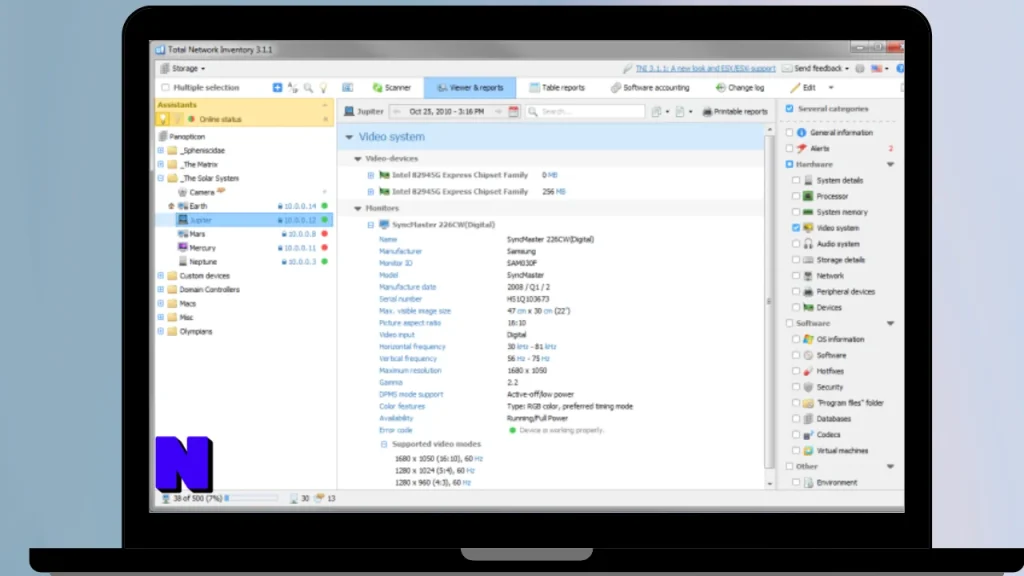Click the Virtual machines category icon
The width and height of the screenshot is (1024, 576).
tap(808, 451)
